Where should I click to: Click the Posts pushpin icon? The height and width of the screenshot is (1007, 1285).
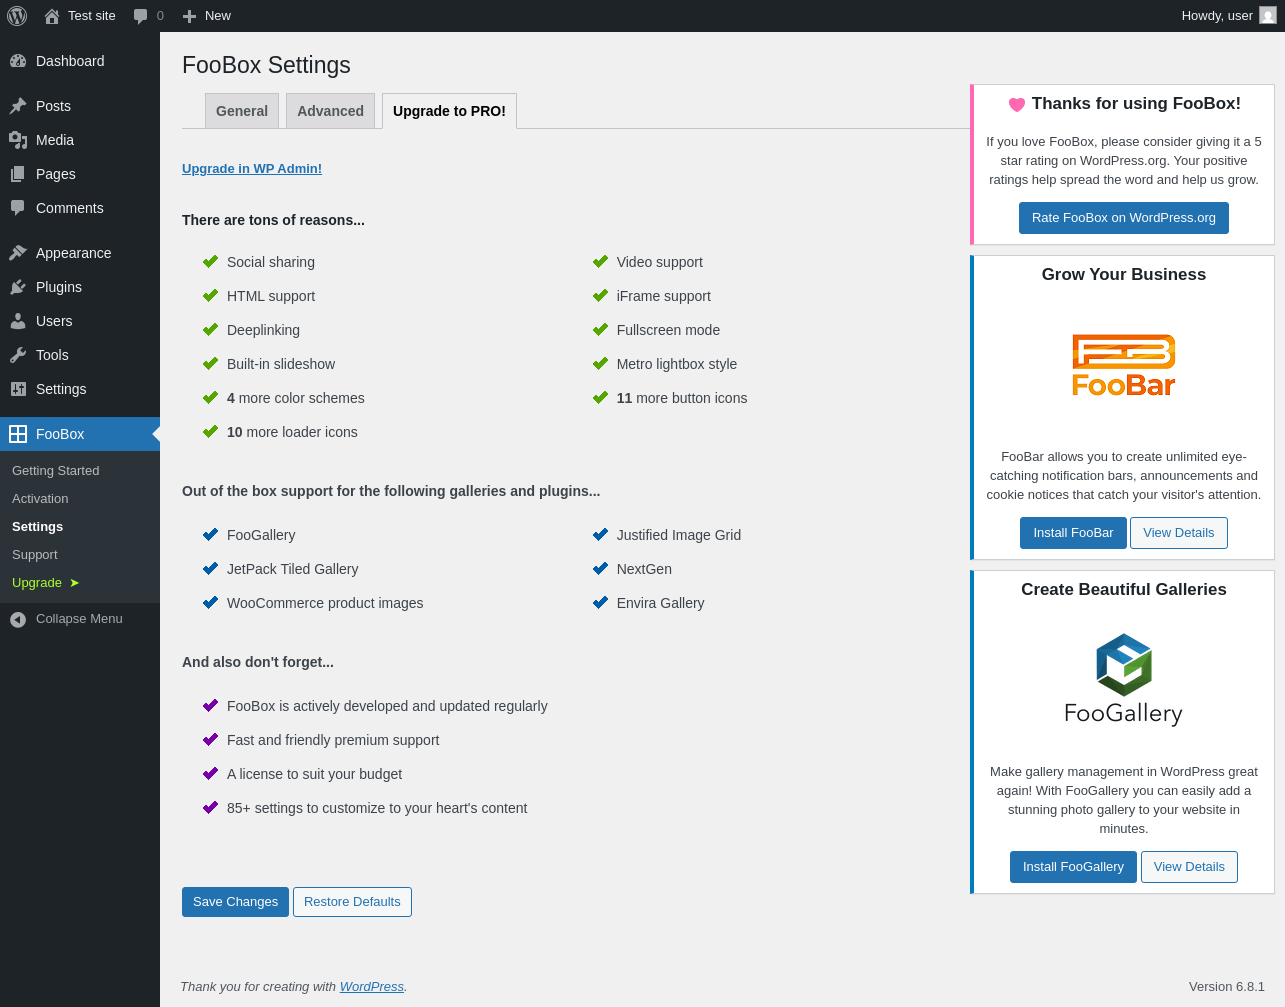pyautogui.click(x=18, y=106)
